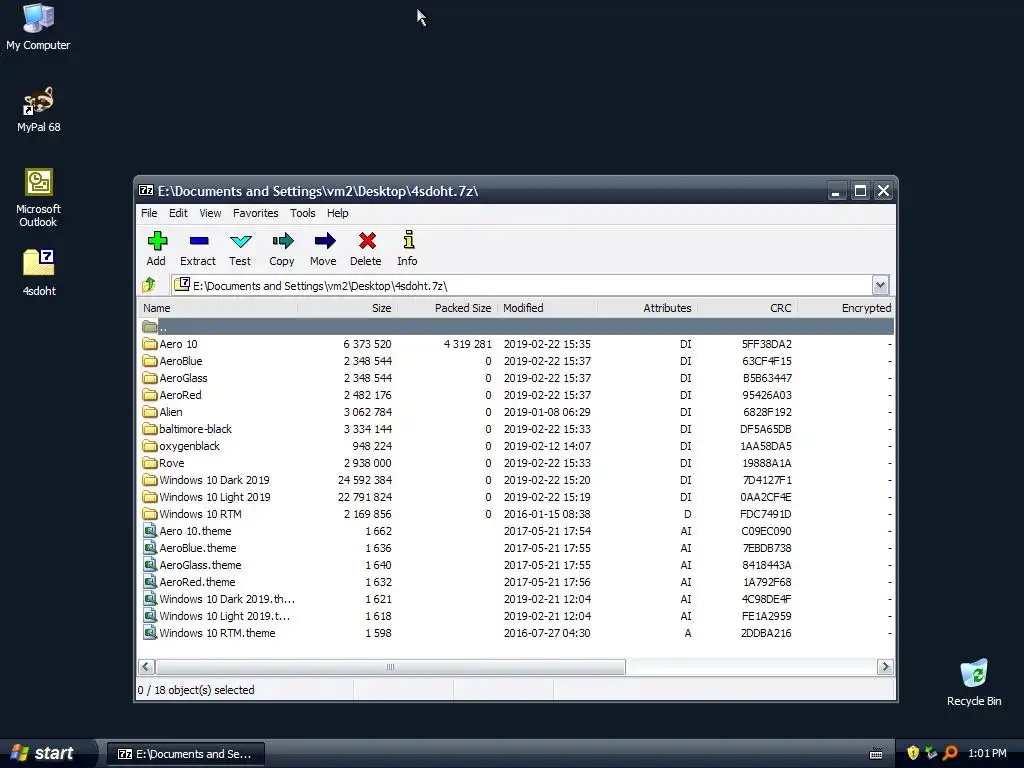Open the File menu
The height and width of the screenshot is (768, 1024).
[x=149, y=213]
